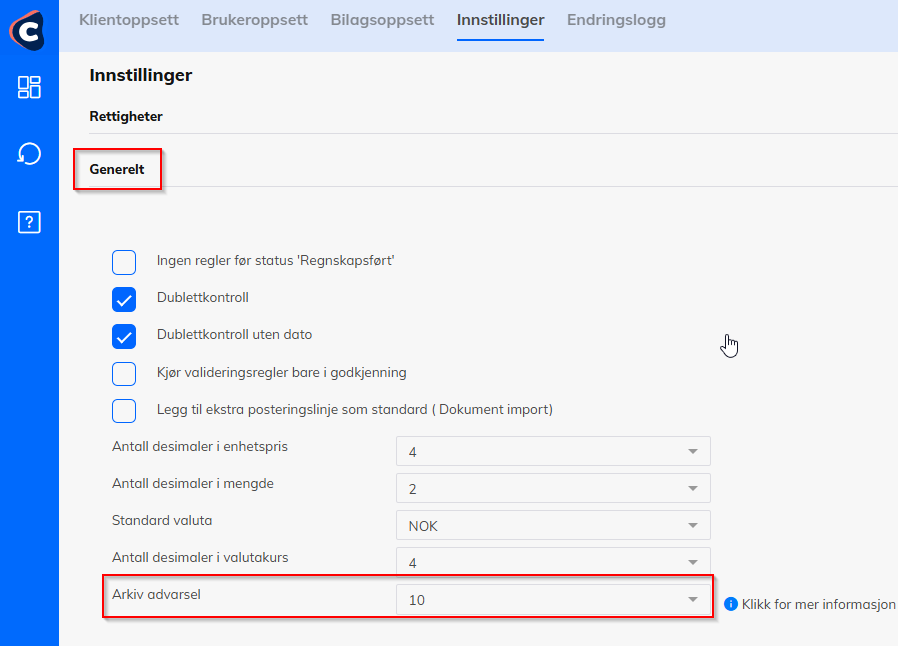The height and width of the screenshot is (646, 898).
Task: Disable Dublettkontroll uten dato checkbox
Action: click(124, 336)
